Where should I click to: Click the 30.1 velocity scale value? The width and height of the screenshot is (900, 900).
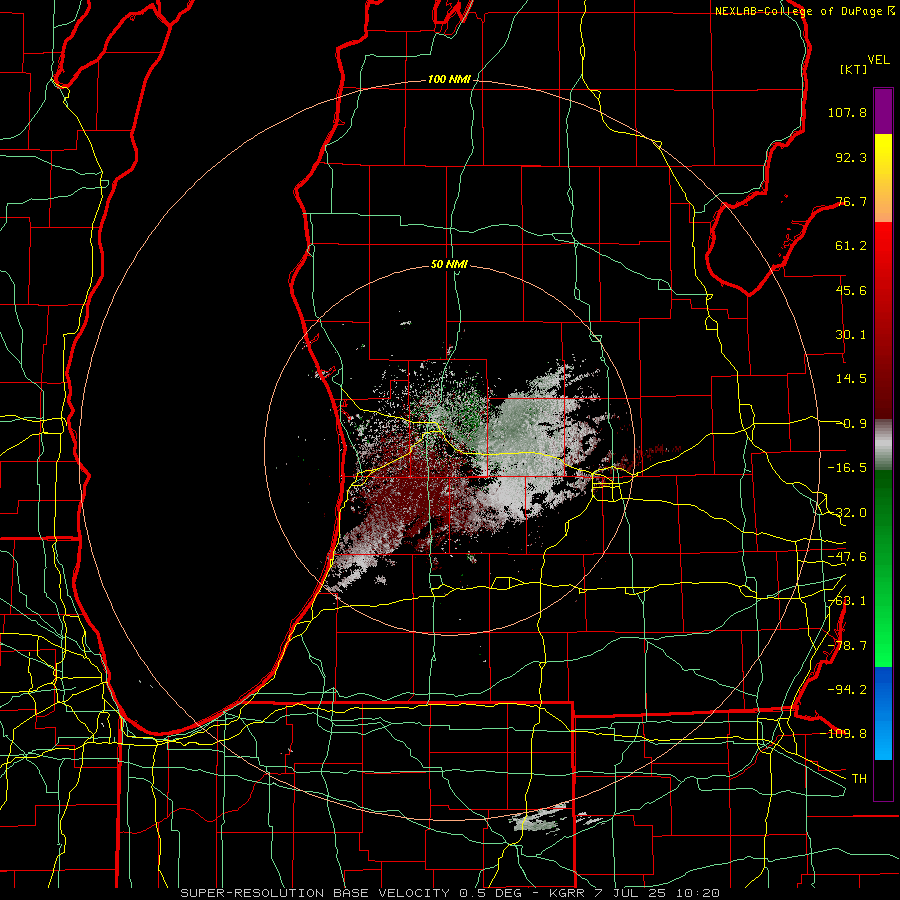tap(851, 335)
